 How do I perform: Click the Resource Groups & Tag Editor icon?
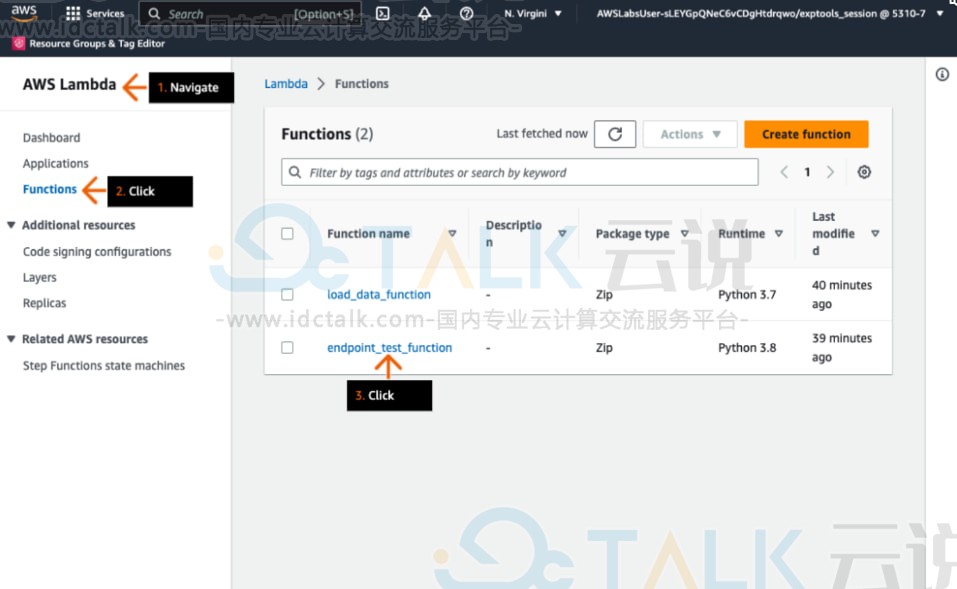(19, 43)
